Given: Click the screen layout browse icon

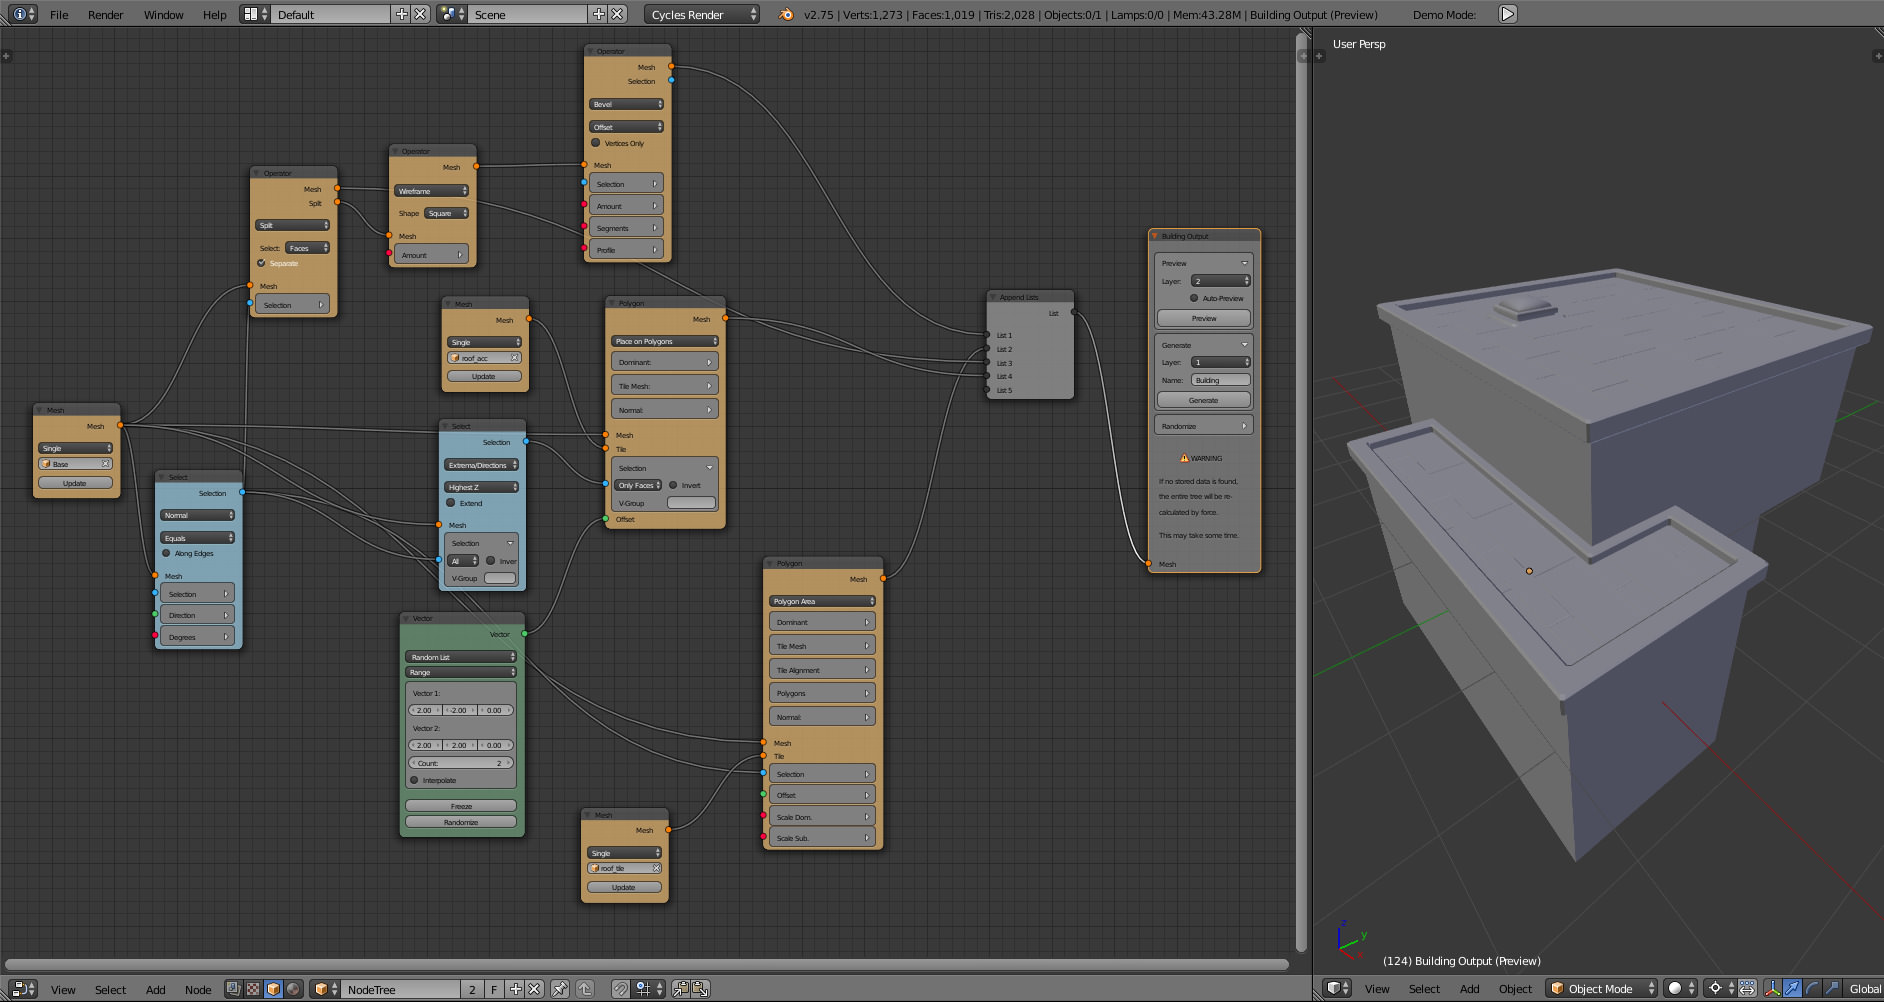Looking at the screenshot, I should 256,14.
